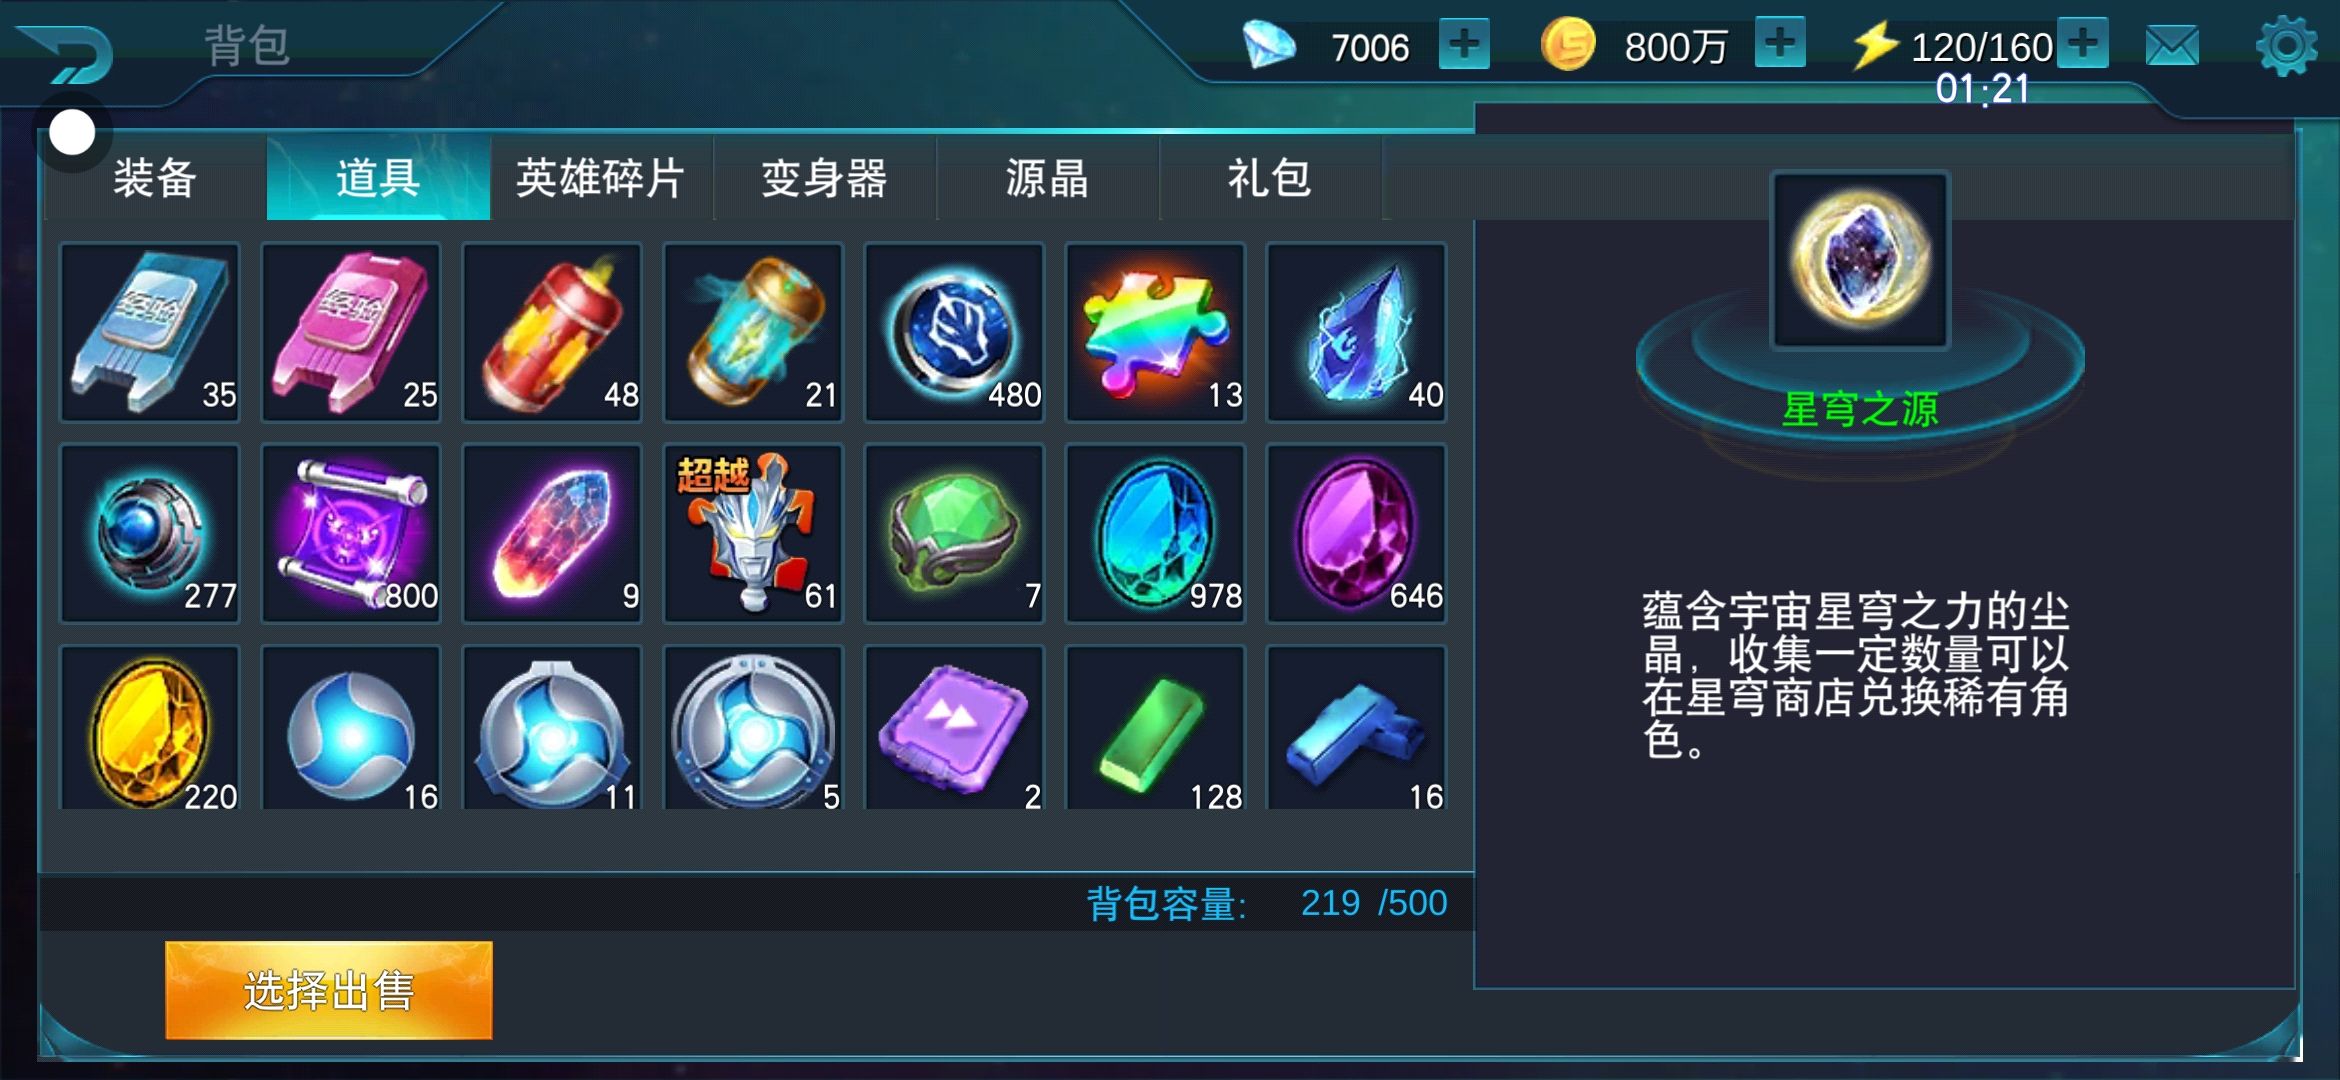Image resolution: width=2340 pixels, height=1080 pixels.
Task: Add gold with plus next to 800万
Action: [x=1780, y=44]
